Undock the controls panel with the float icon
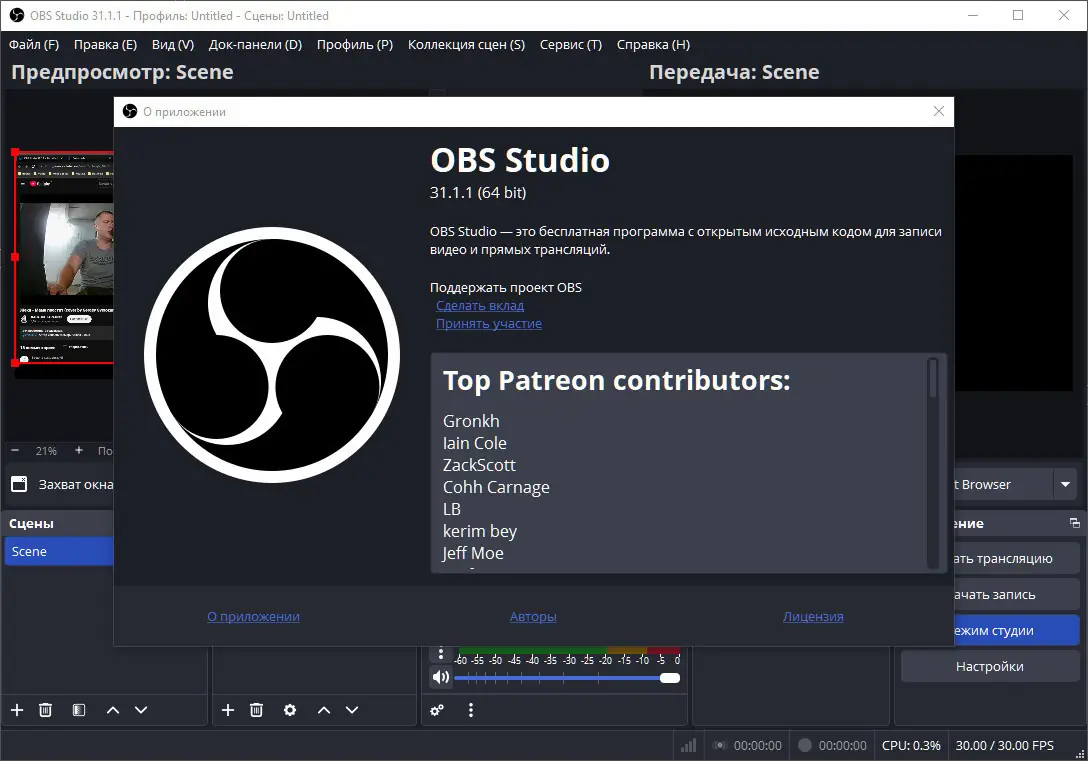The width and height of the screenshot is (1088, 761). [x=1075, y=523]
